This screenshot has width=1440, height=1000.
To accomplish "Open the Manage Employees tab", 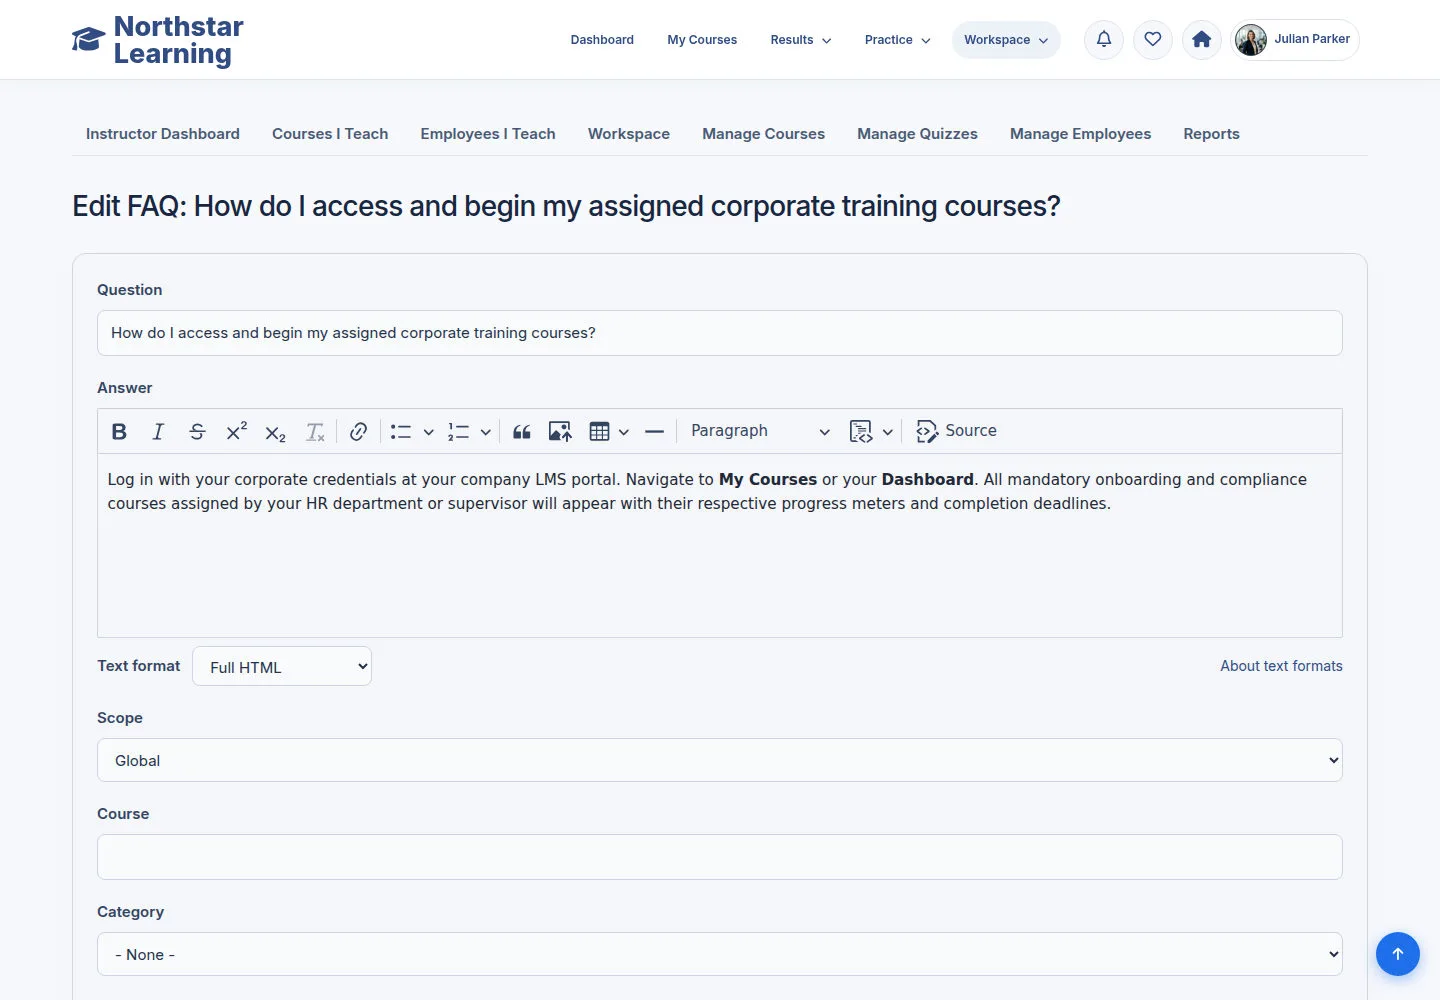I will coord(1080,134).
